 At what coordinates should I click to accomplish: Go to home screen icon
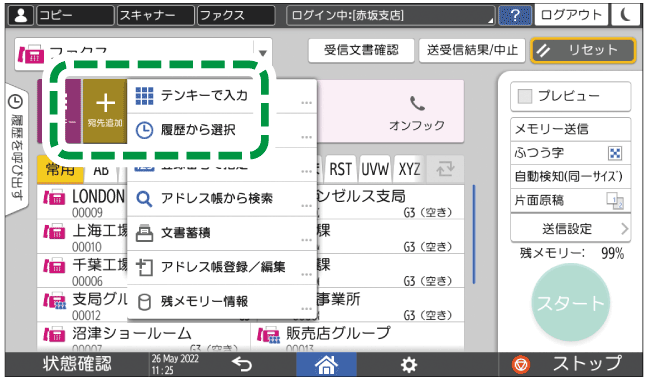[x=326, y=364]
